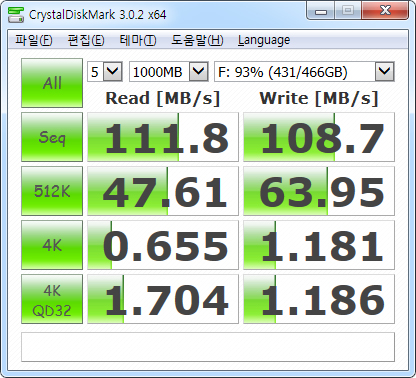Viewport: 416px width, 378px height.
Task: Click the Write [MB/s] column header
Action: (319, 98)
